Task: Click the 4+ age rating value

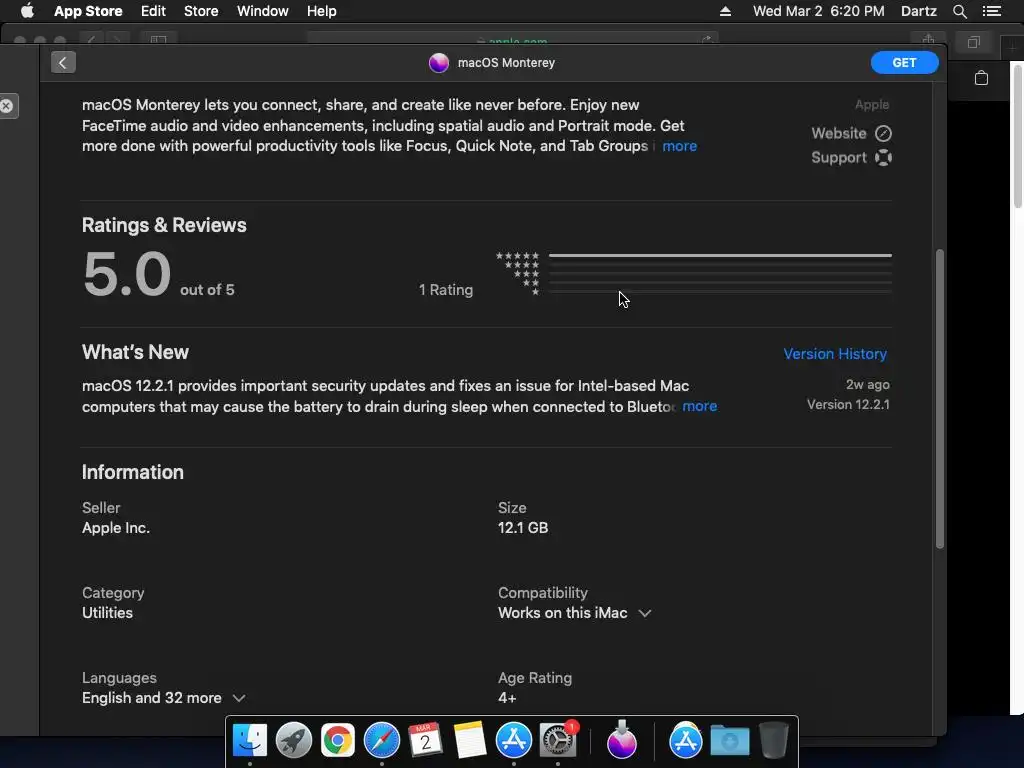Action: pyautogui.click(x=507, y=698)
